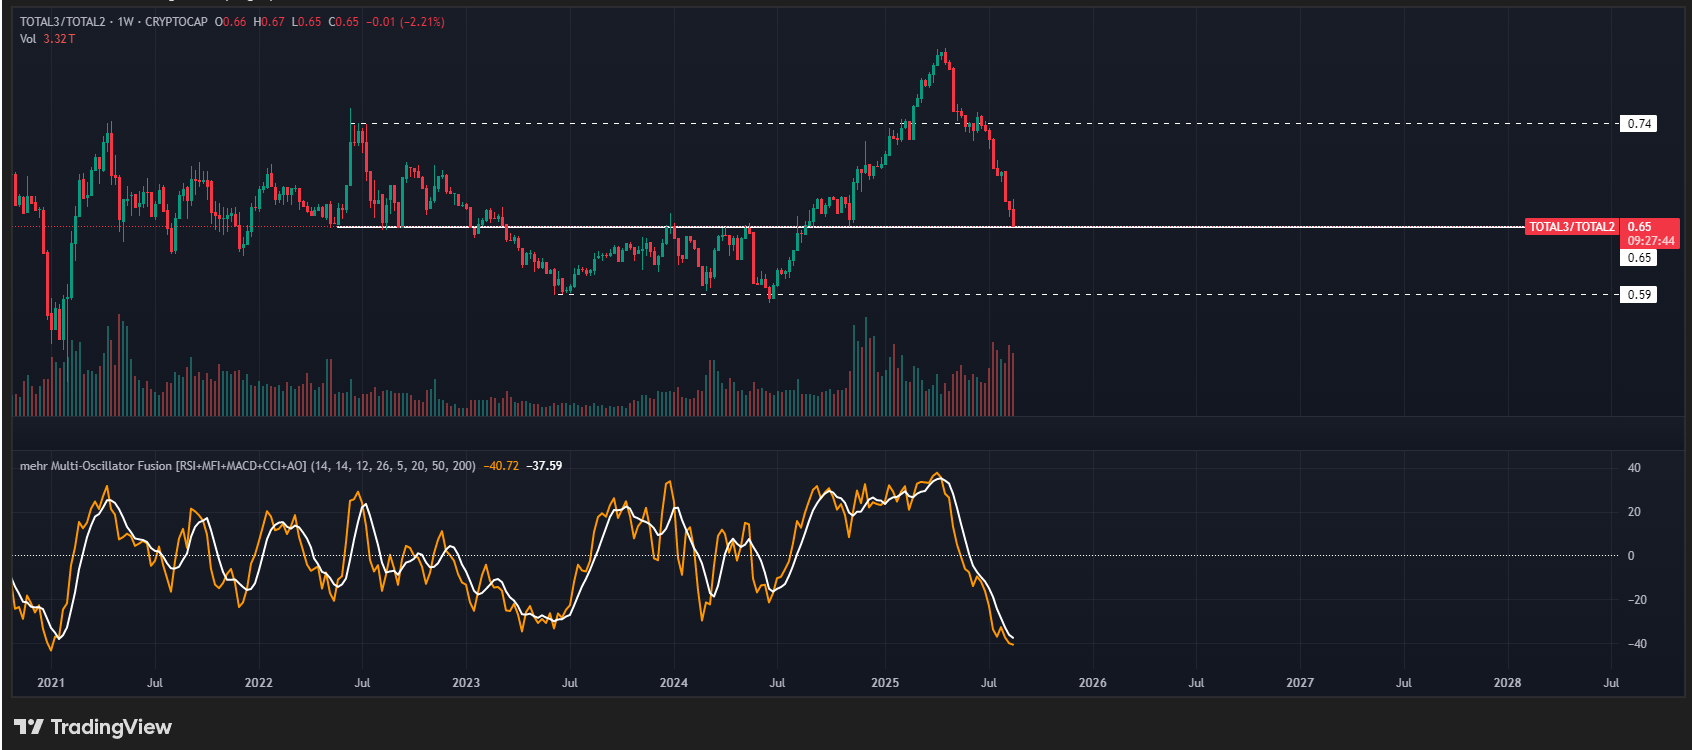Click the 2027 label on the time axis
The image size is (1692, 750).
(1300, 683)
